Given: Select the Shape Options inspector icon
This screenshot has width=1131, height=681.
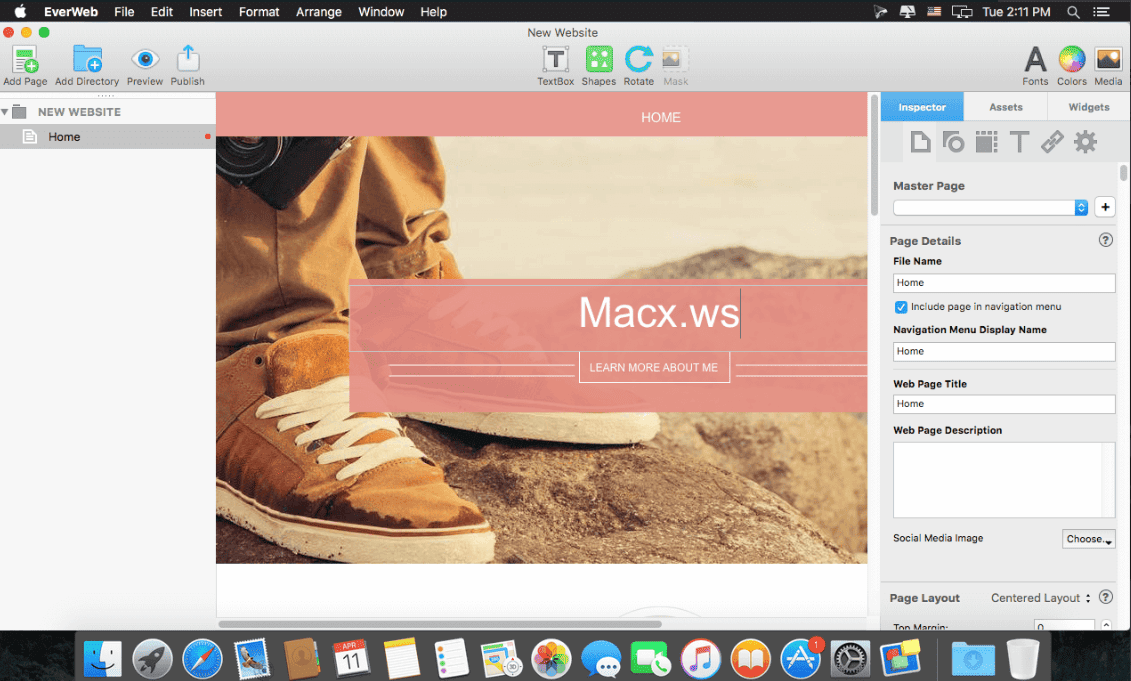Looking at the screenshot, I should [954, 142].
